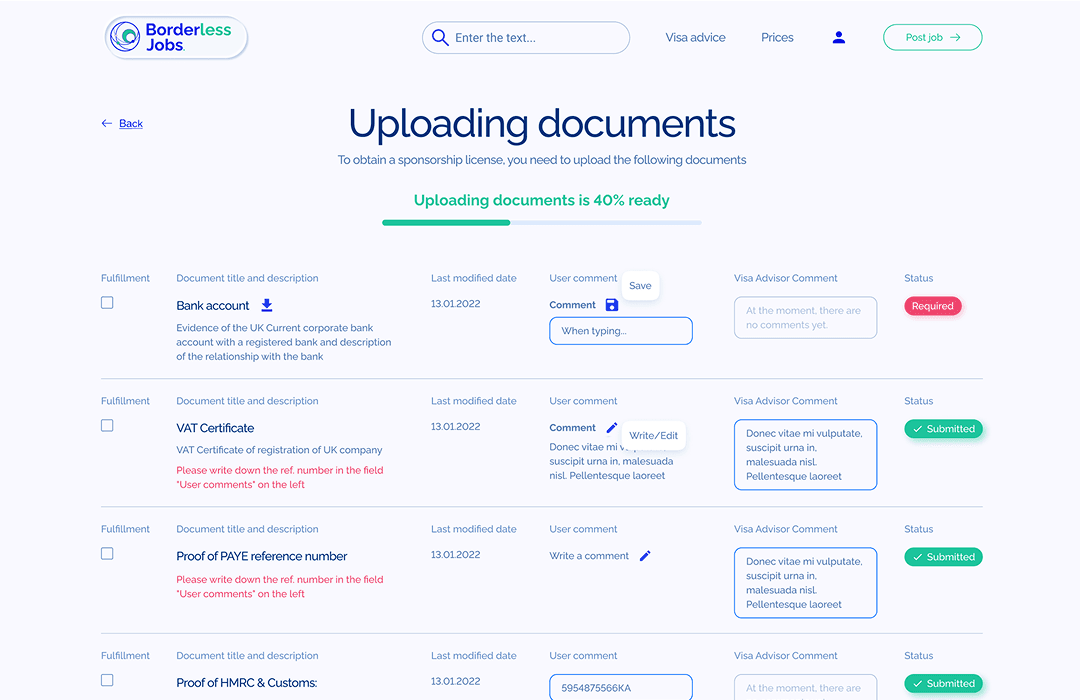Click the Write/Edit label
1080x700 pixels.
point(655,435)
